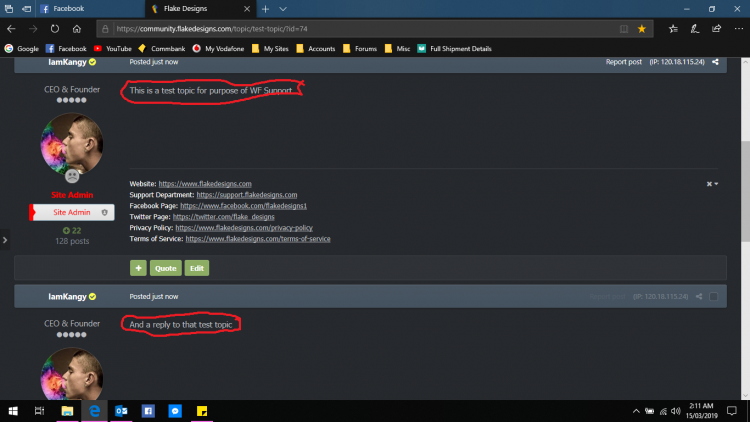Open the tab list dropdown chevron
This screenshot has width=750, height=422.
281,8
